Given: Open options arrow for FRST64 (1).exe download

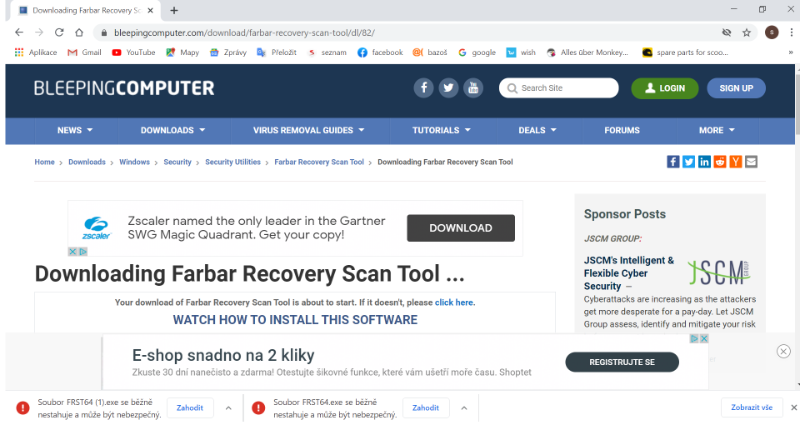Looking at the screenshot, I should click(x=229, y=408).
